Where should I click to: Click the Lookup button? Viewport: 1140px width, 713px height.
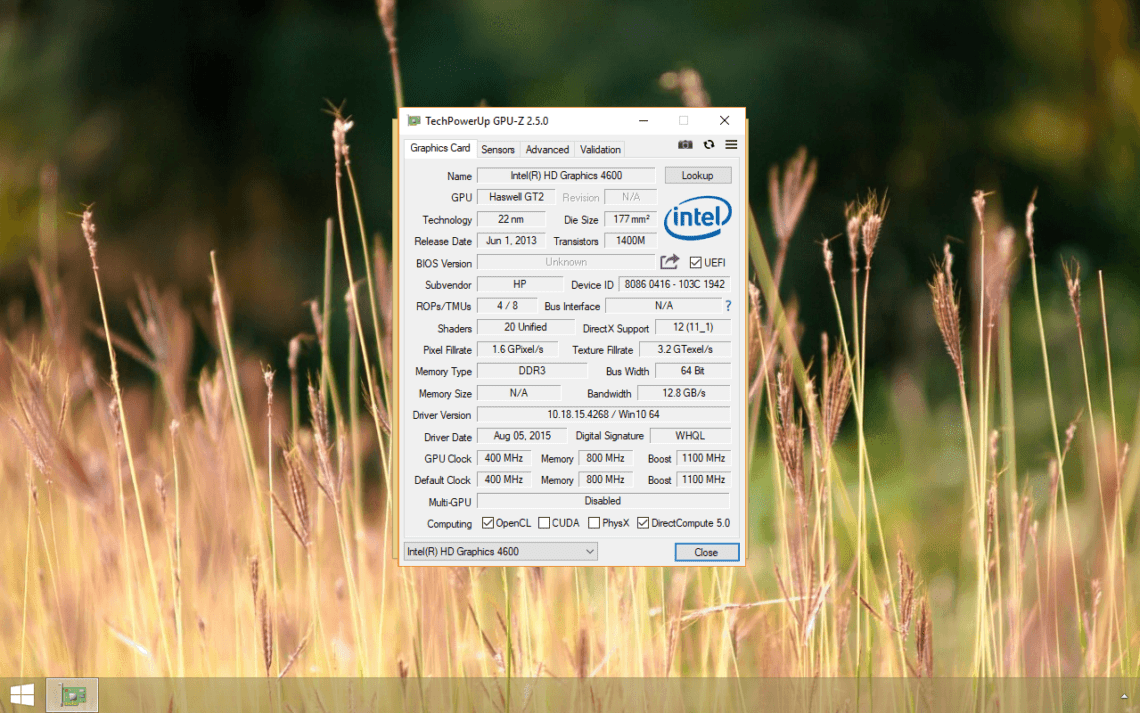(x=698, y=175)
